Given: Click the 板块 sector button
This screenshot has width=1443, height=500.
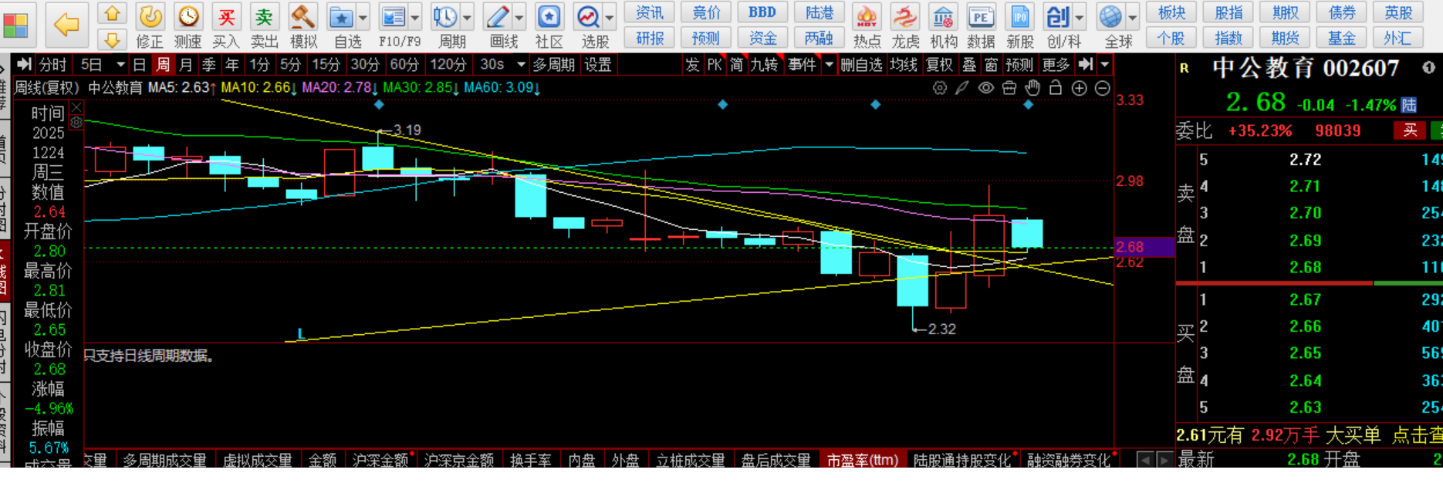Looking at the screenshot, I should (1172, 13).
